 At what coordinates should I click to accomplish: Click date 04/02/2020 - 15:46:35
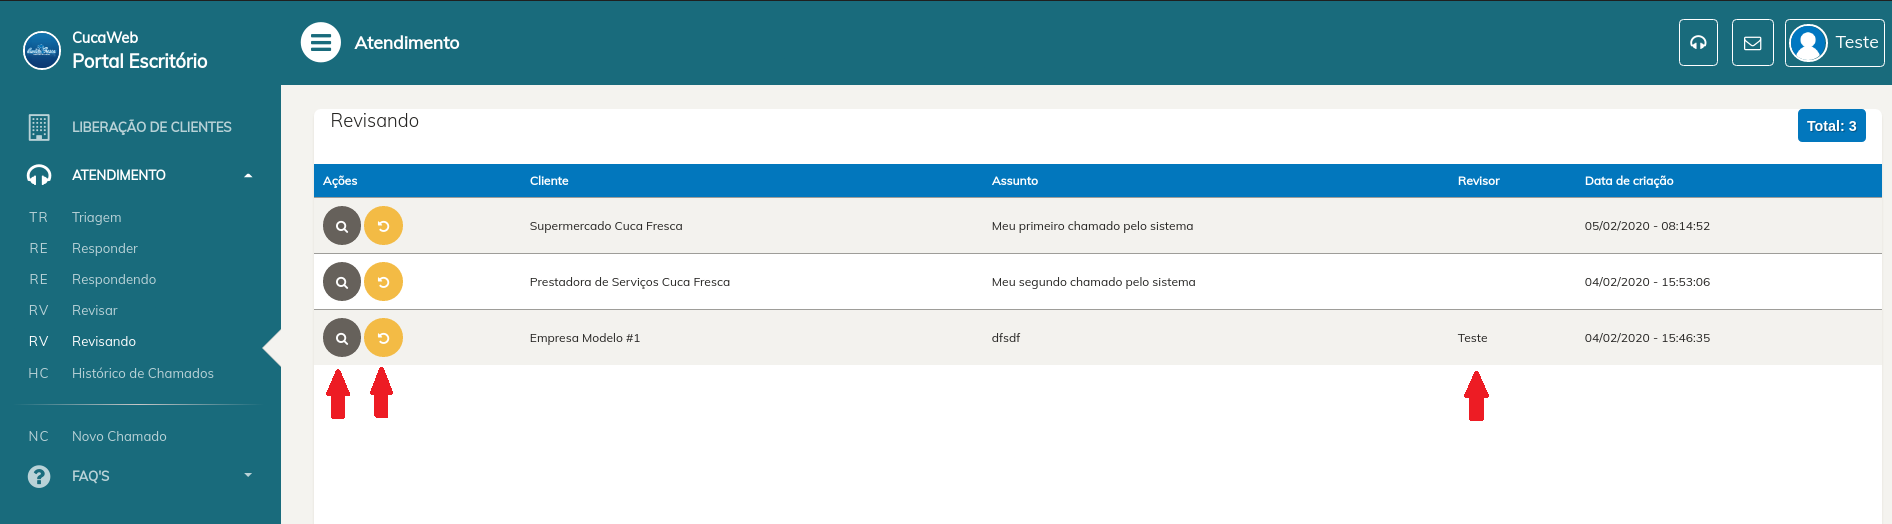pos(1647,338)
